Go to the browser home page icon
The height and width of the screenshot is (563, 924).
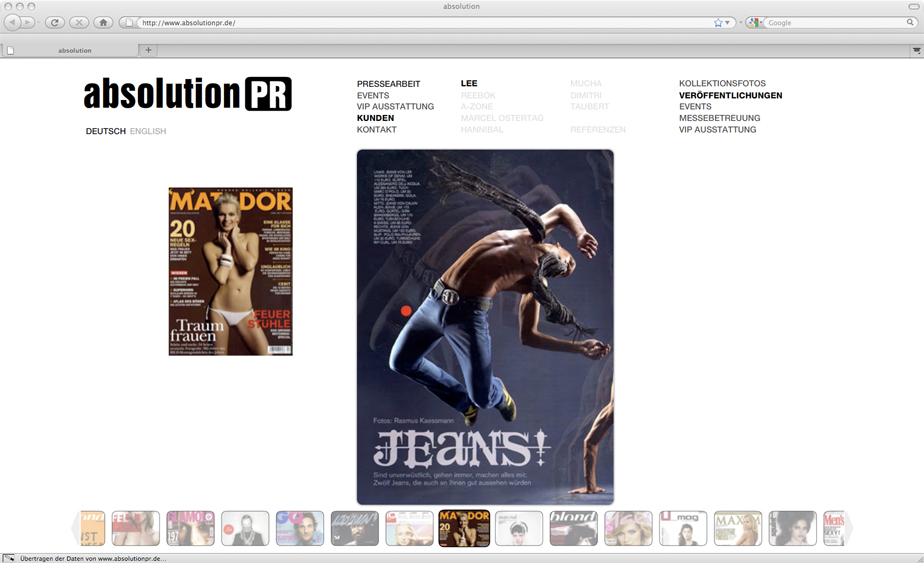103,22
